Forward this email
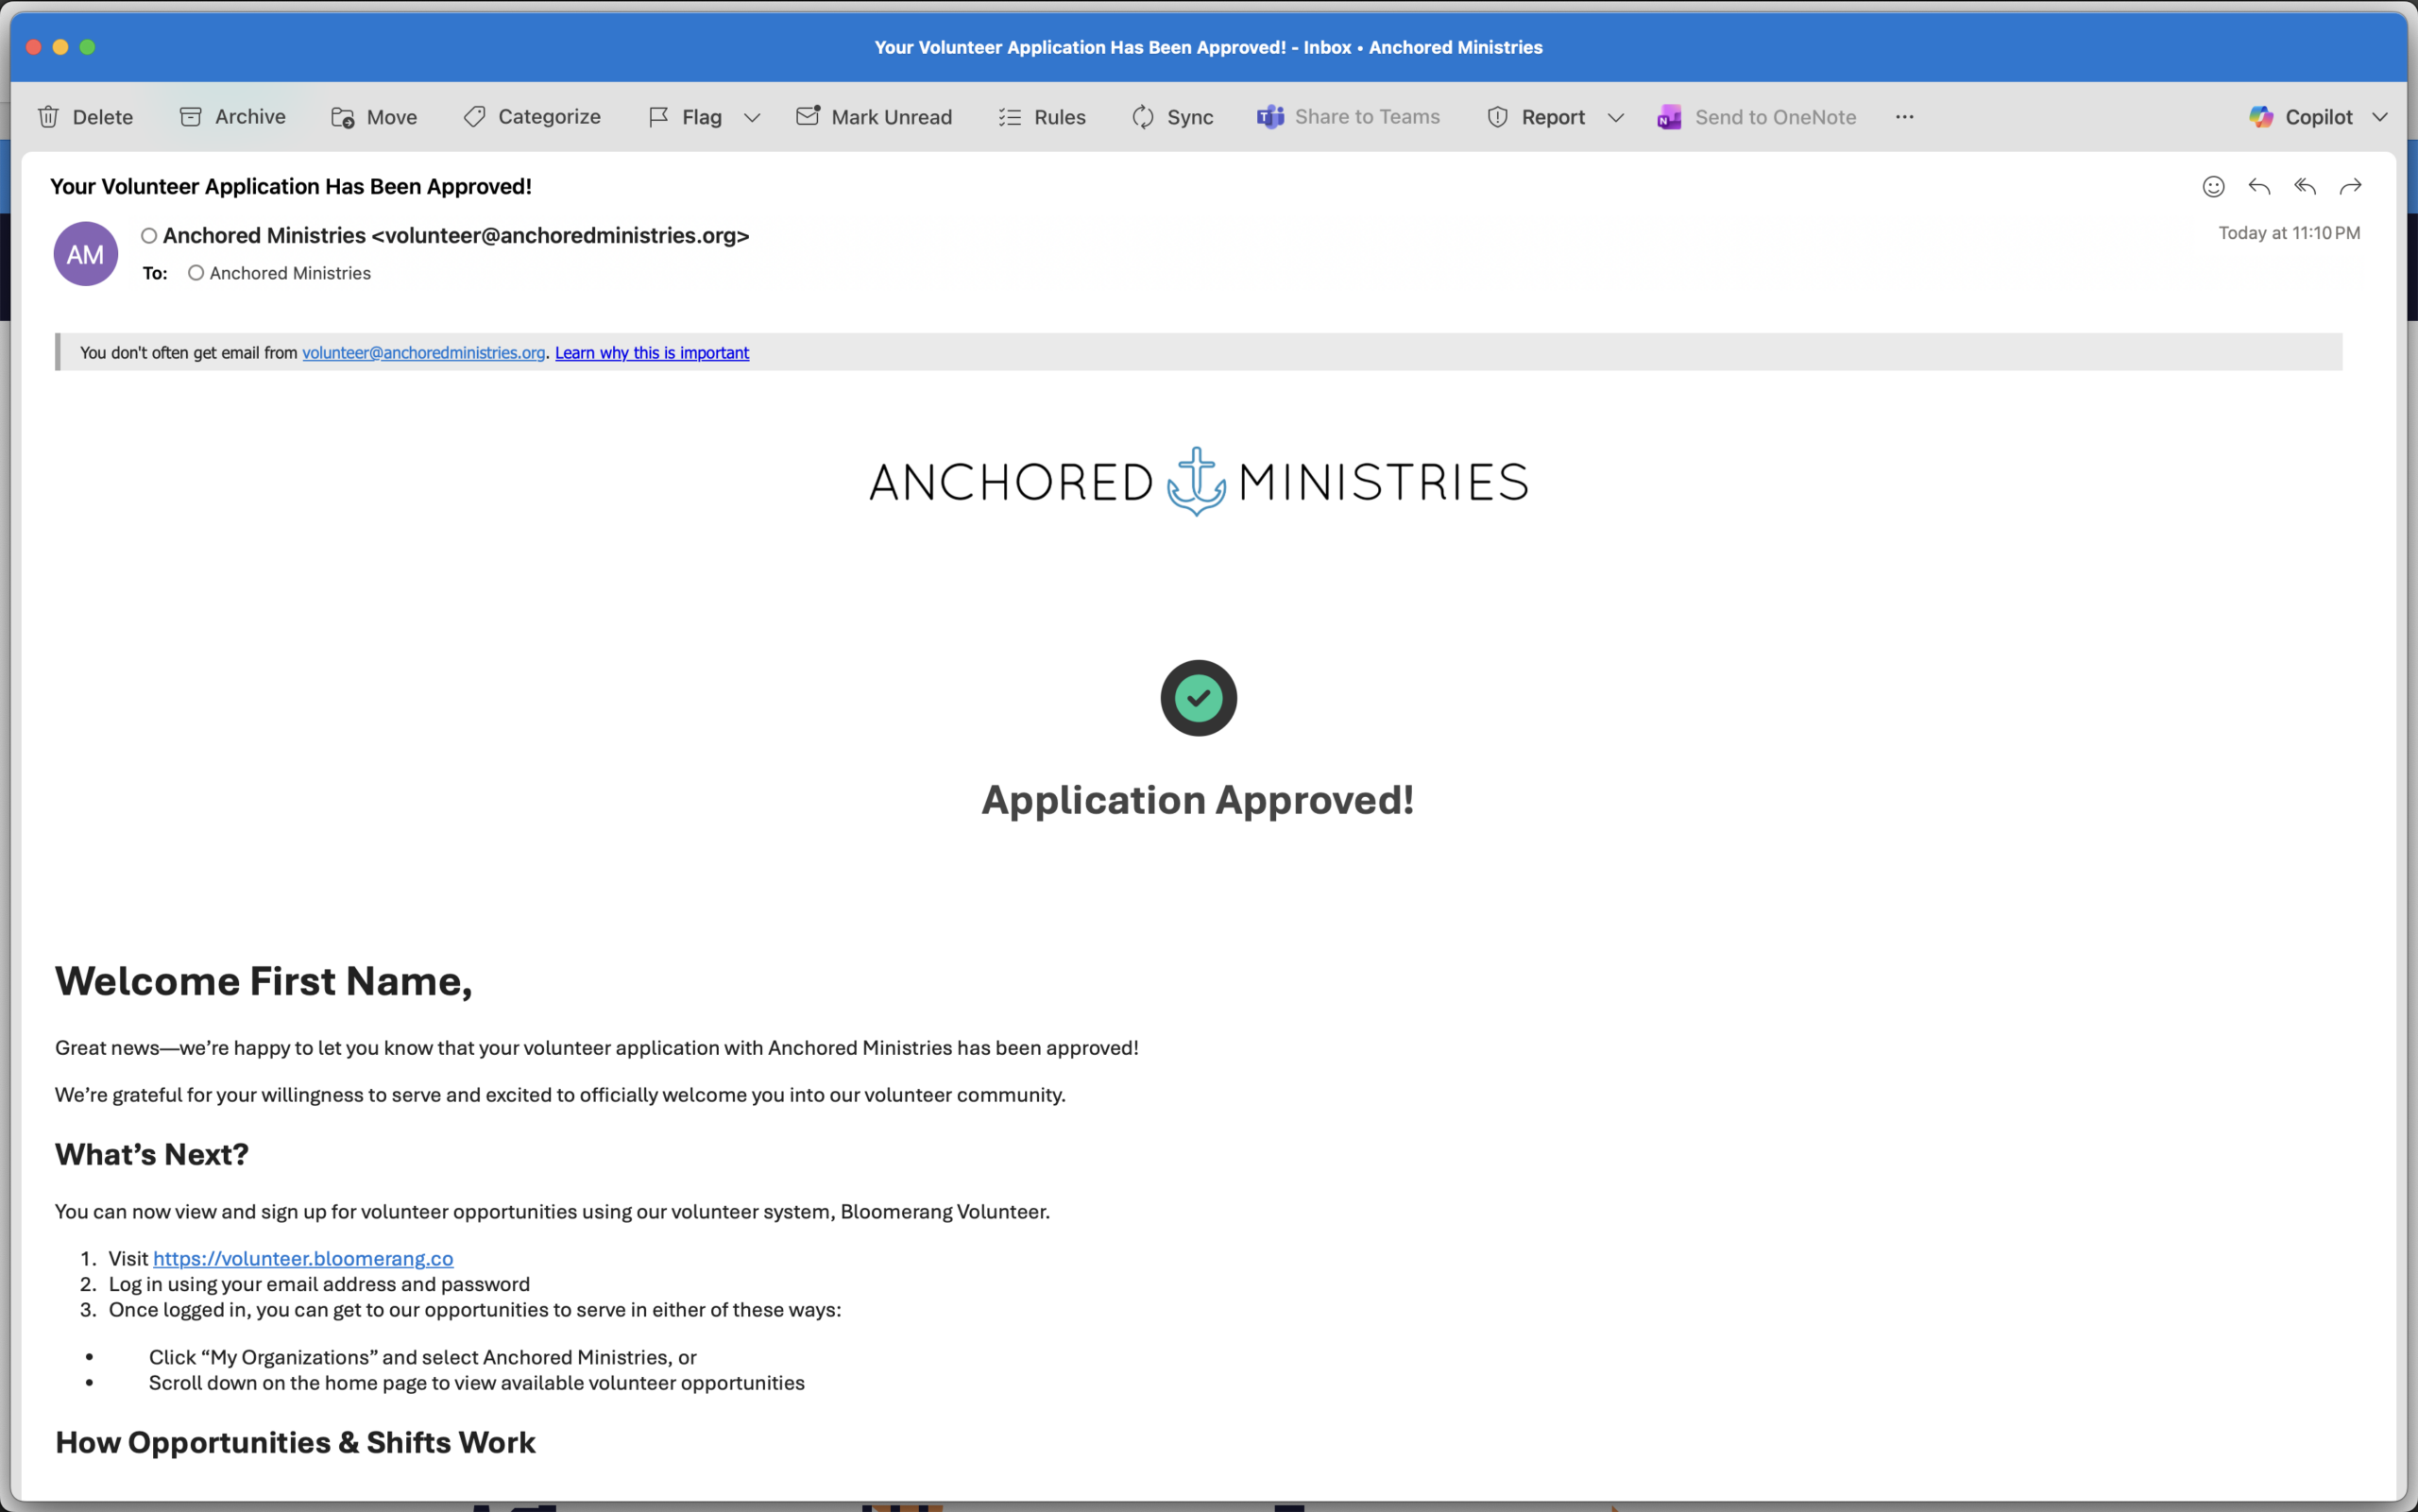 (2351, 187)
